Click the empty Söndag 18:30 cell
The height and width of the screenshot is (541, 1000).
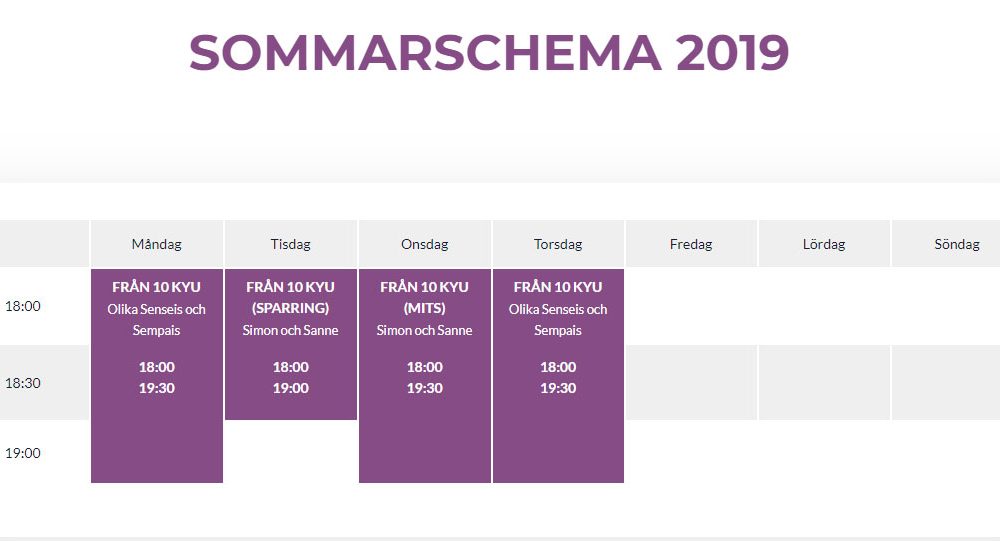(946, 383)
